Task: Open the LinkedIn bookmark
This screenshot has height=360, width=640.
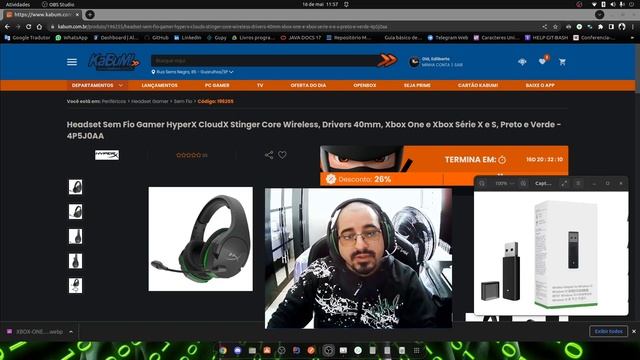Action: tap(188, 38)
